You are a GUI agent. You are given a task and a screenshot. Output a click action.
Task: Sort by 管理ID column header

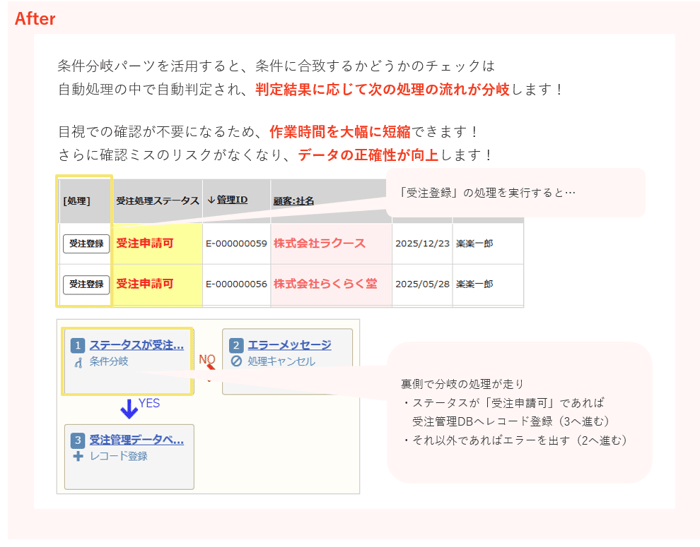click(232, 200)
